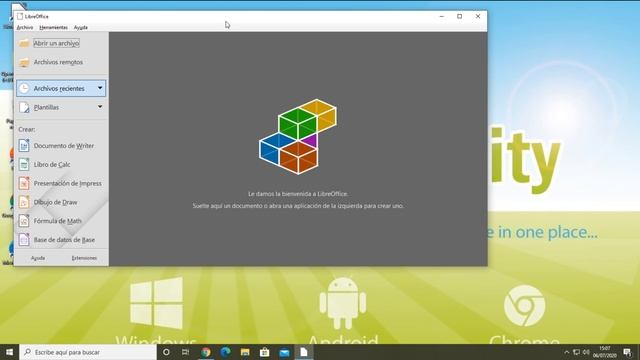The width and height of the screenshot is (640, 360).
Task: Open the Windows Start menu
Action: [x=9, y=352]
